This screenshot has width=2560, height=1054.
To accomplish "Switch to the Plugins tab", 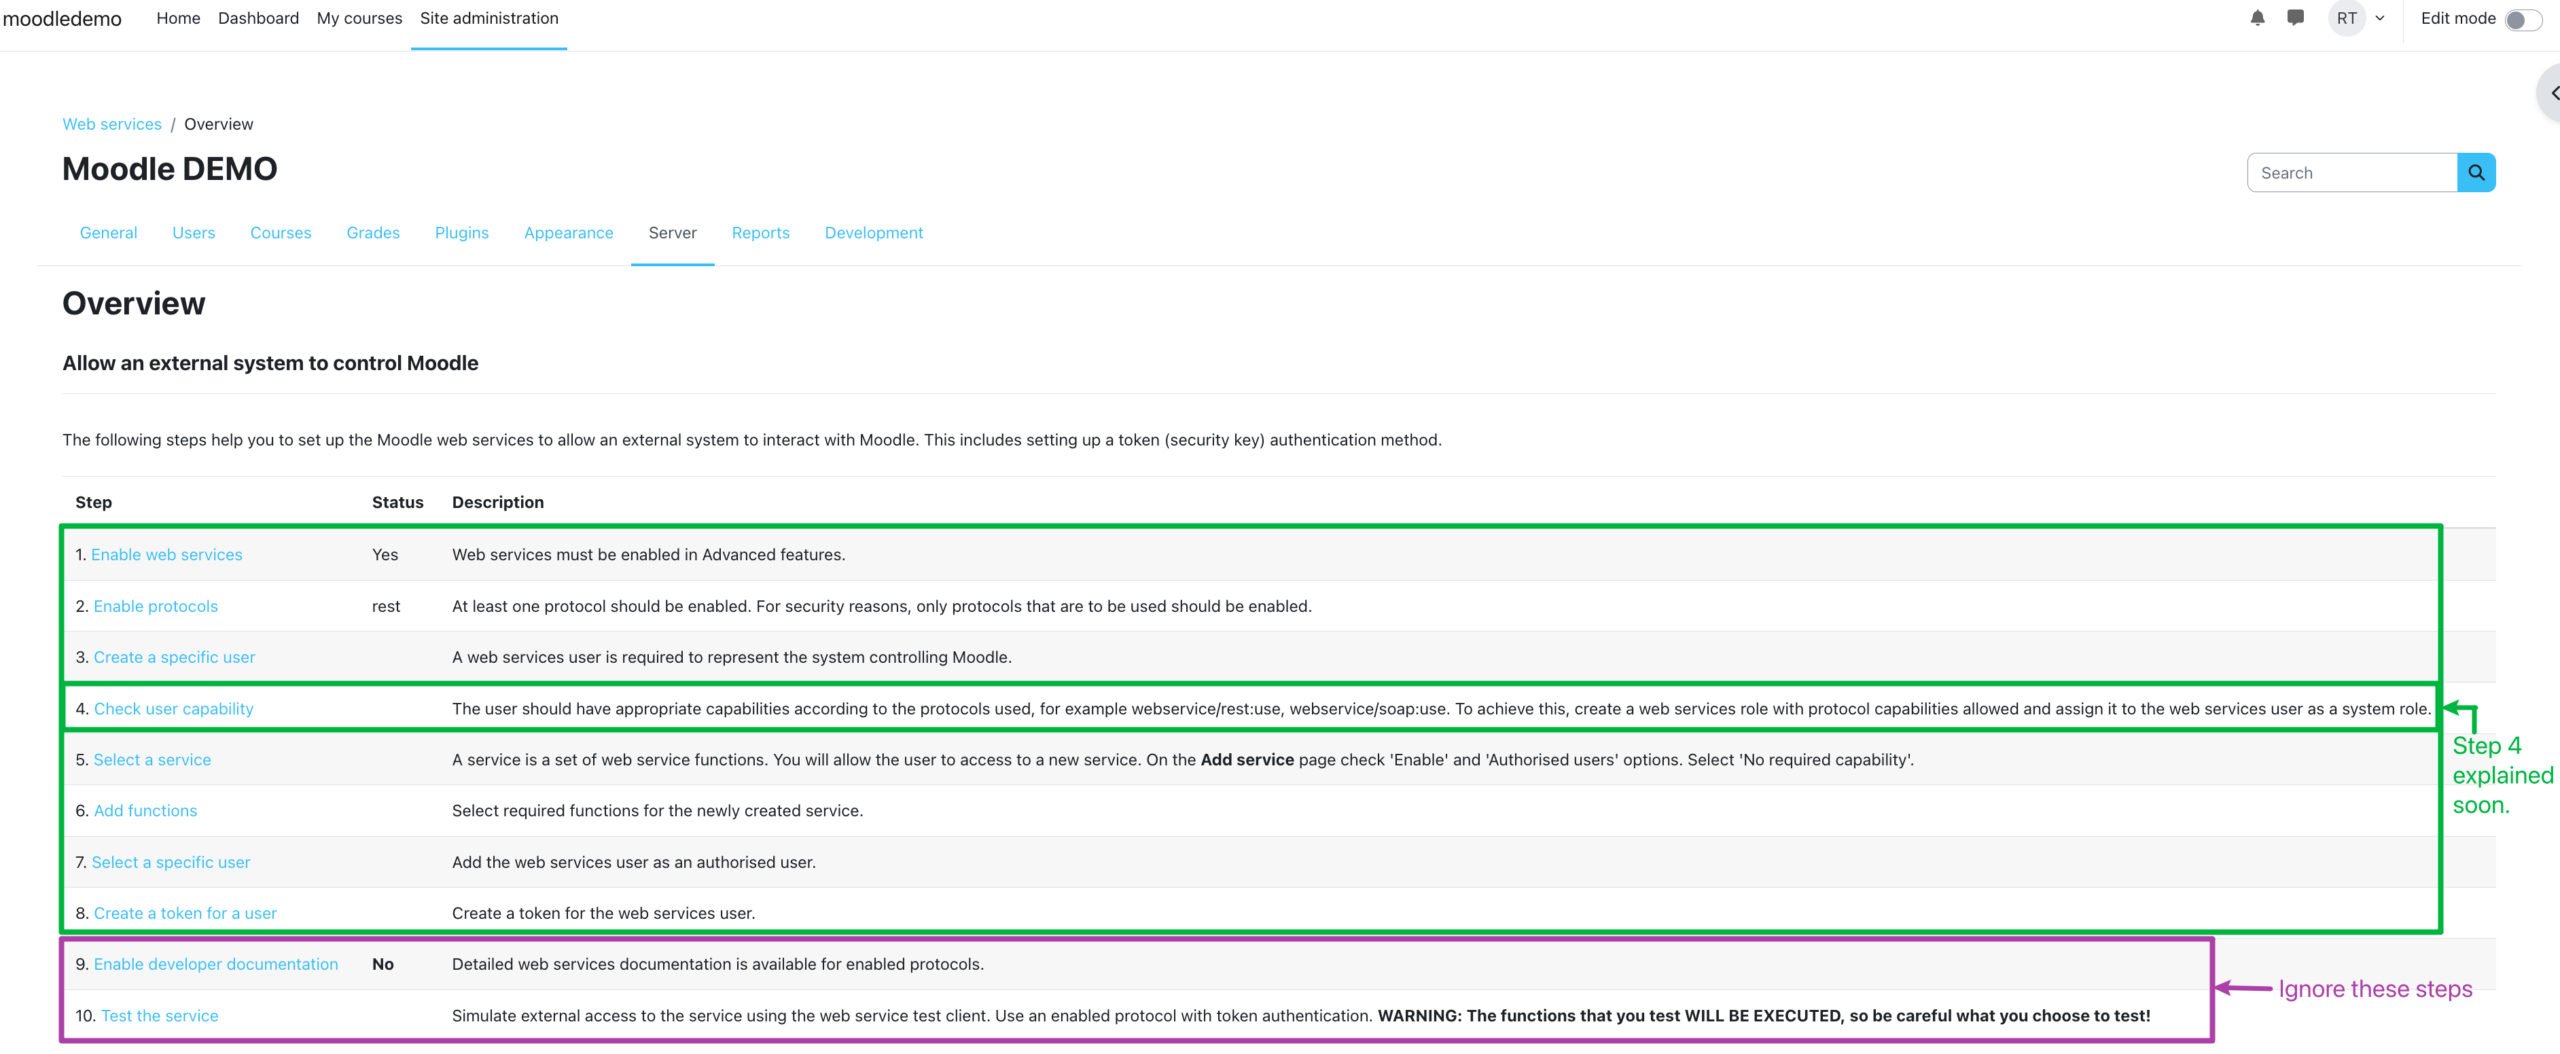I will (x=461, y=233).
